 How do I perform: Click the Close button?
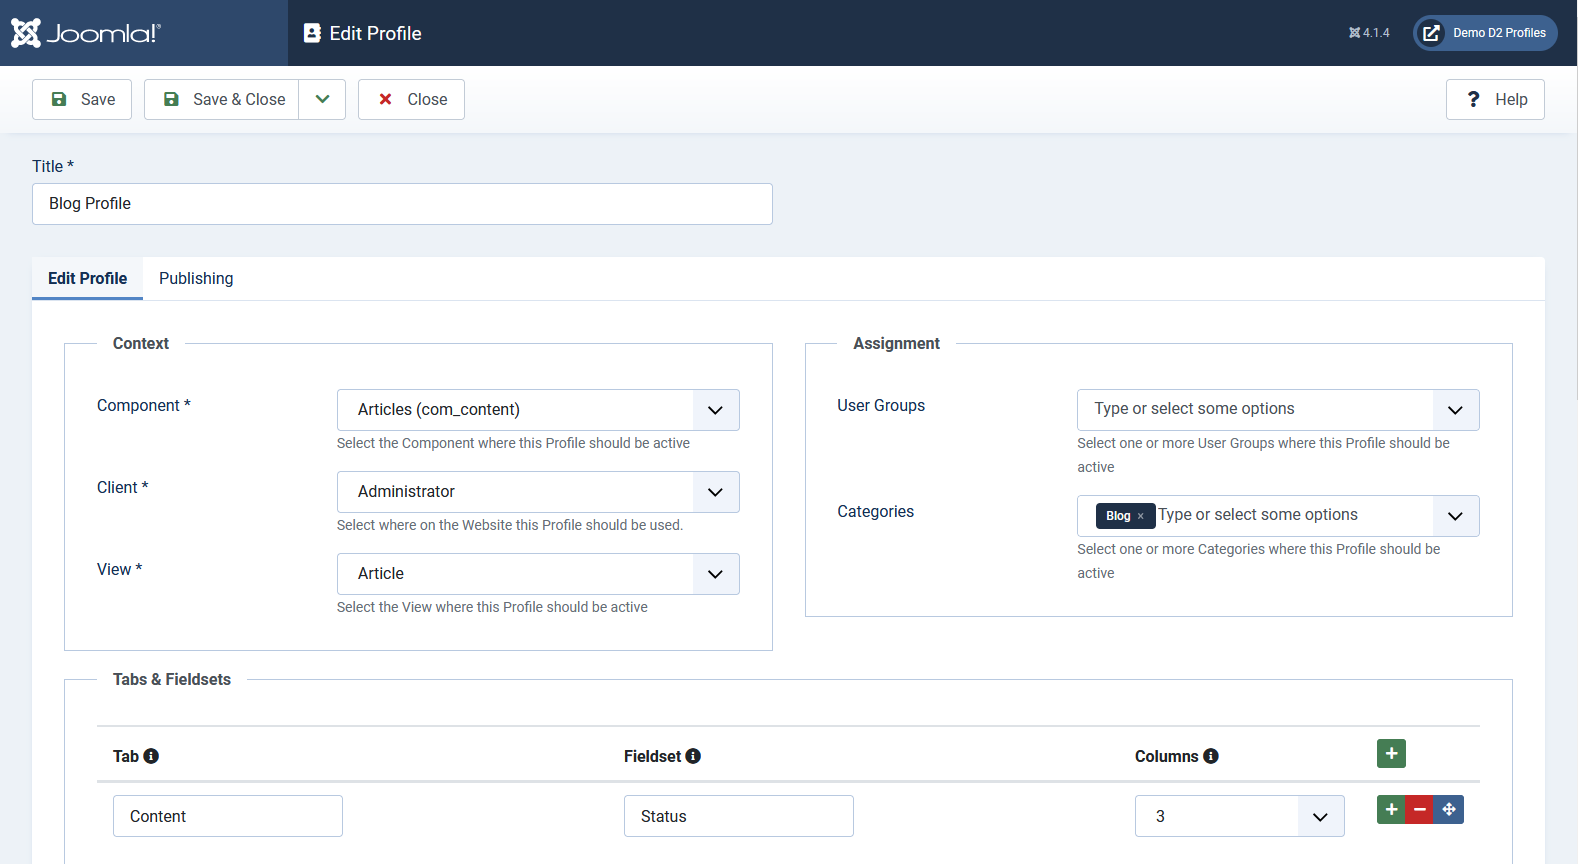(x=411, y=99)
